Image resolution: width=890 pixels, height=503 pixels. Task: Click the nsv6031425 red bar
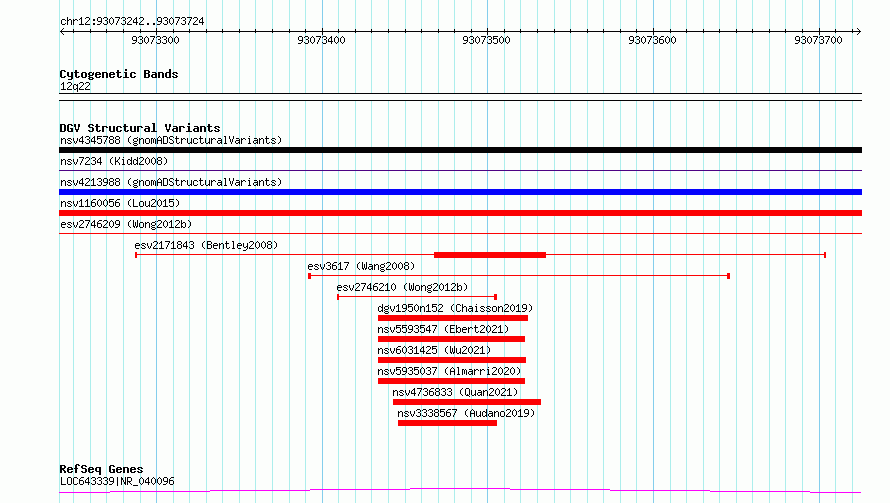pyautogui.click(x=452, y=360)
